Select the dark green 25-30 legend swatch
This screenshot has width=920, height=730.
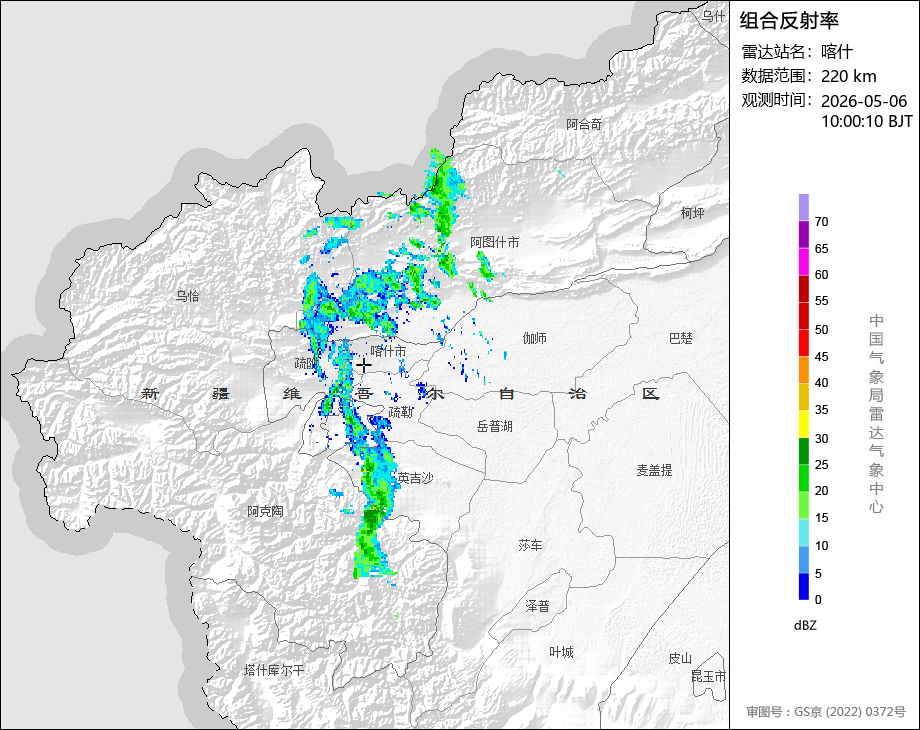[804, 451]
